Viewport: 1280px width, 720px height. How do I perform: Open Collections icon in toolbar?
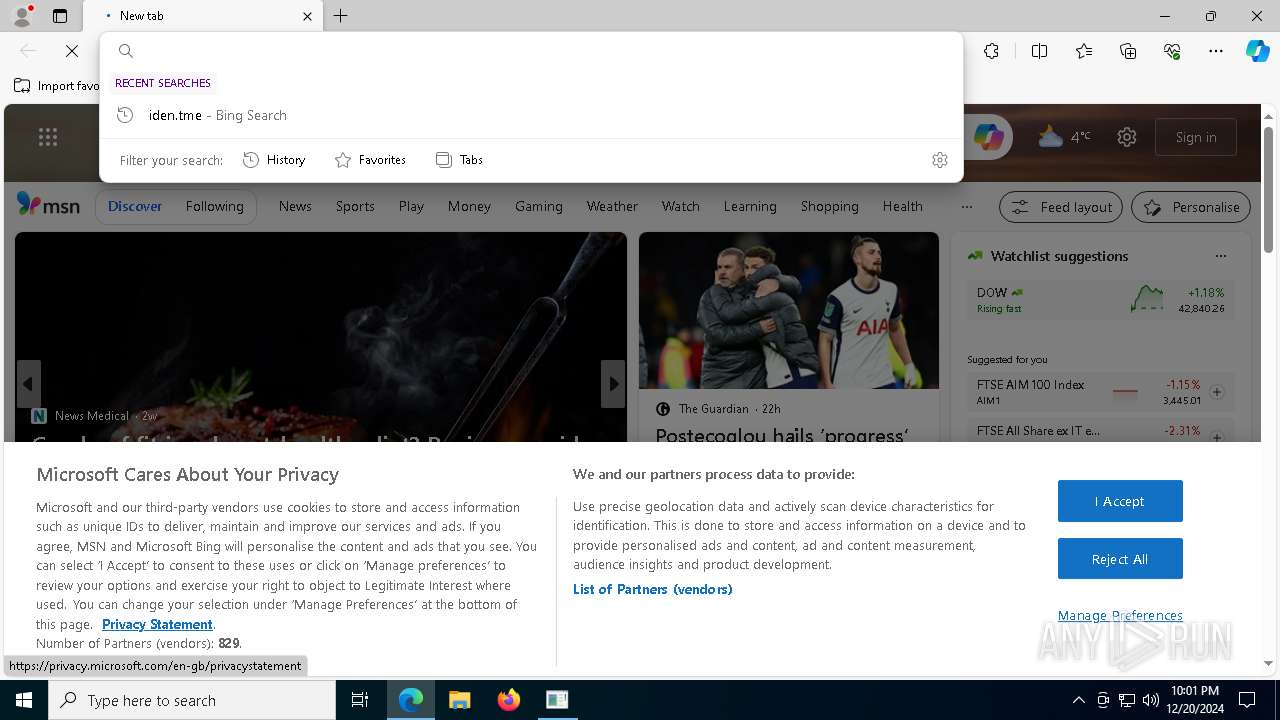[x=1128, y=51]
